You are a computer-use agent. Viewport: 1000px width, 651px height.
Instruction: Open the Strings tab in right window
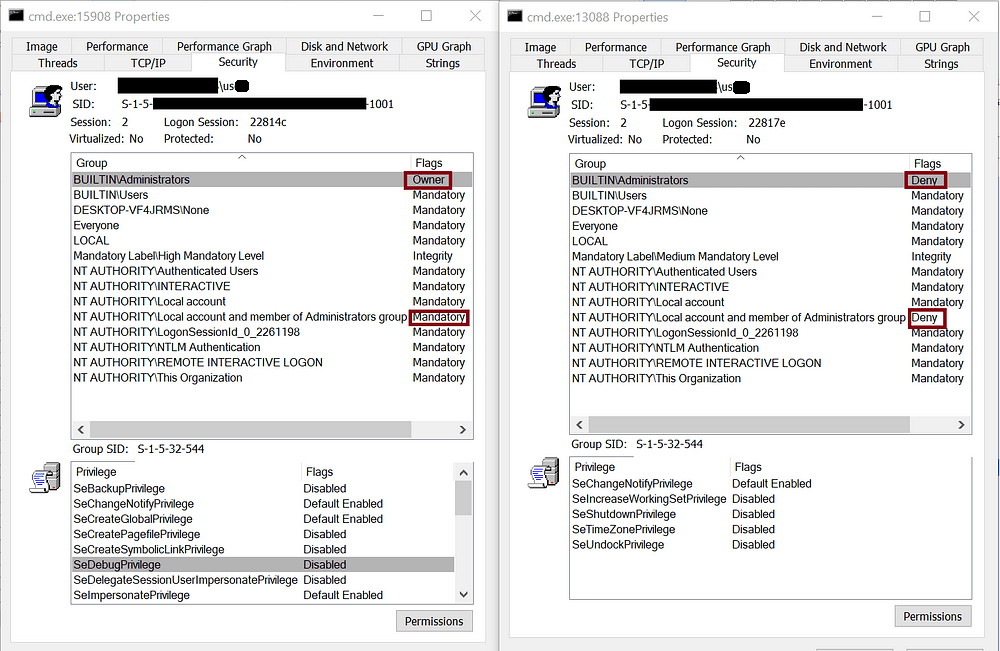[x=940, y=62]
